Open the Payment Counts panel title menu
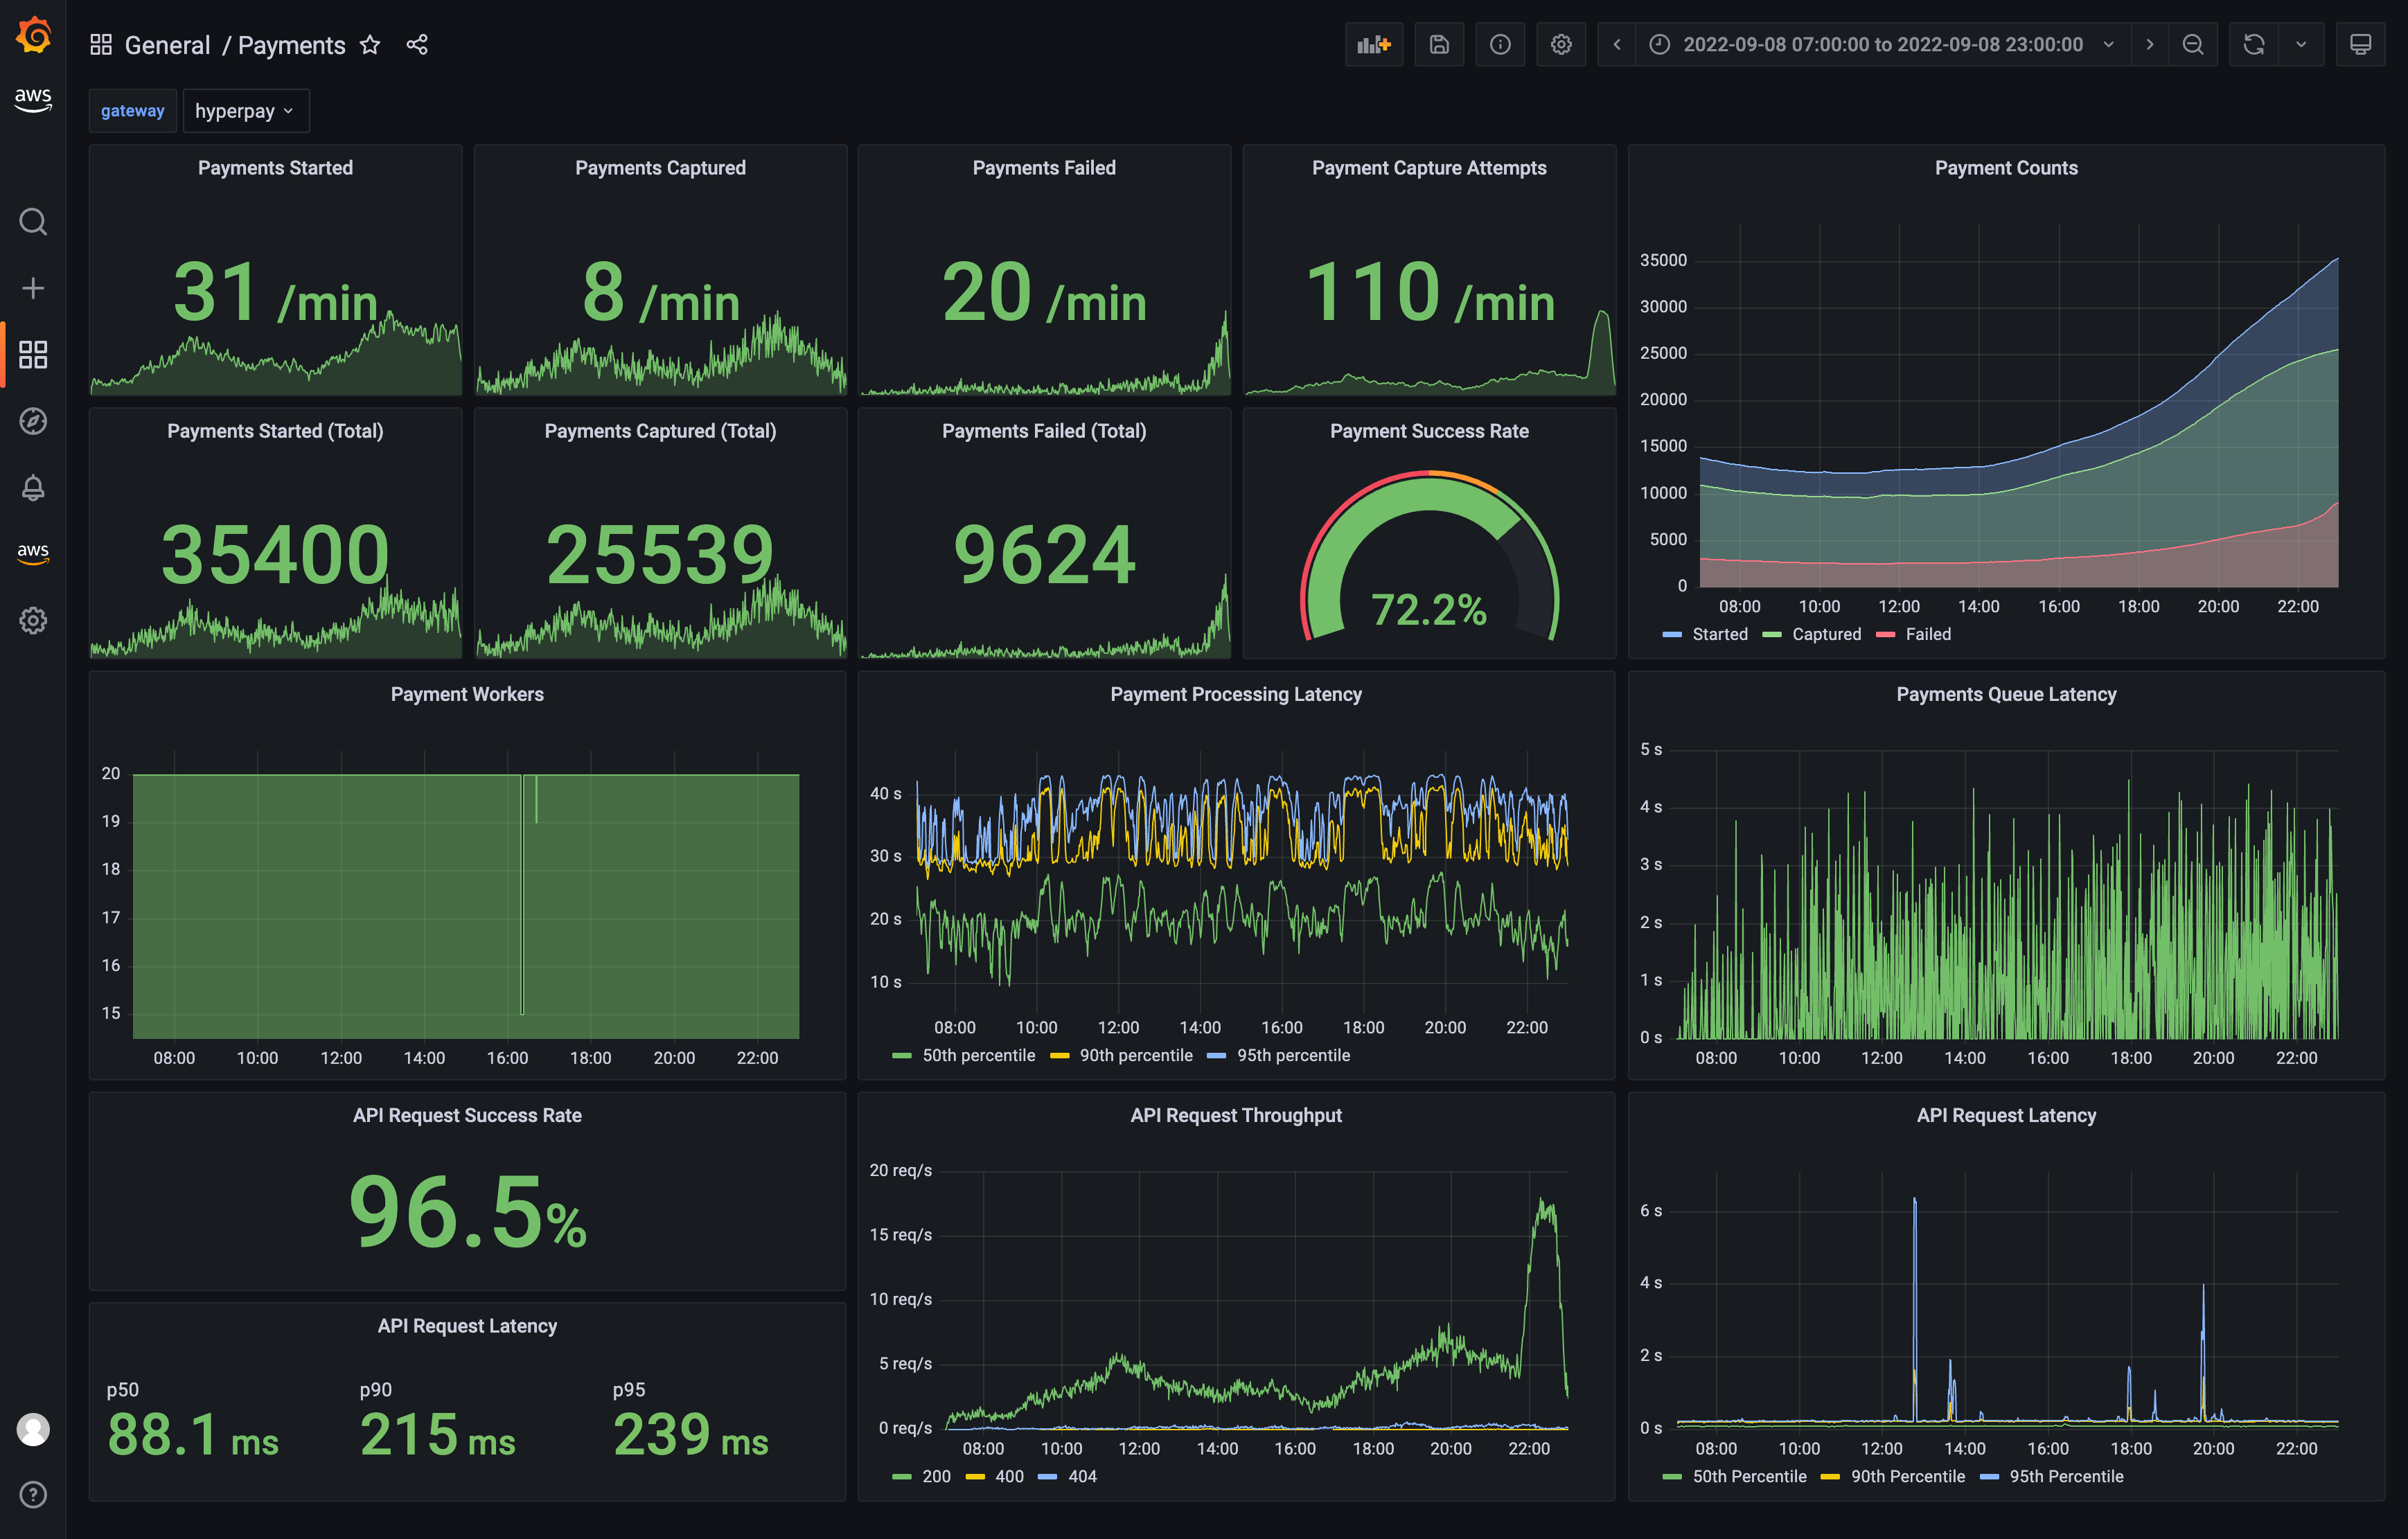 (2006, 168)
